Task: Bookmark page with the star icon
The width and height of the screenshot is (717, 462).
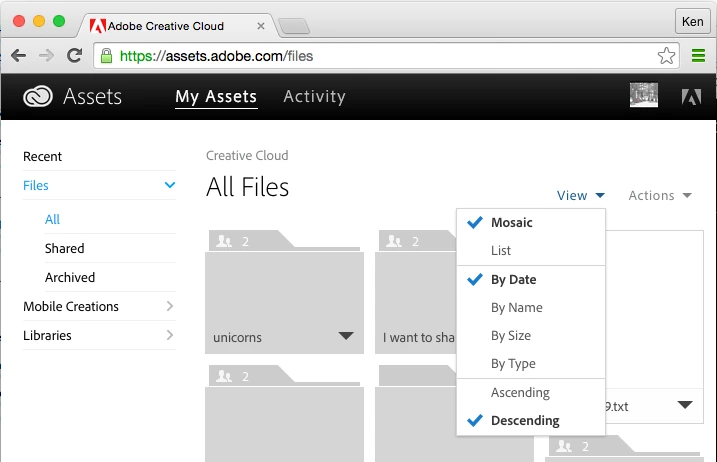Action: pyautogui.click(x=666, y=56)
